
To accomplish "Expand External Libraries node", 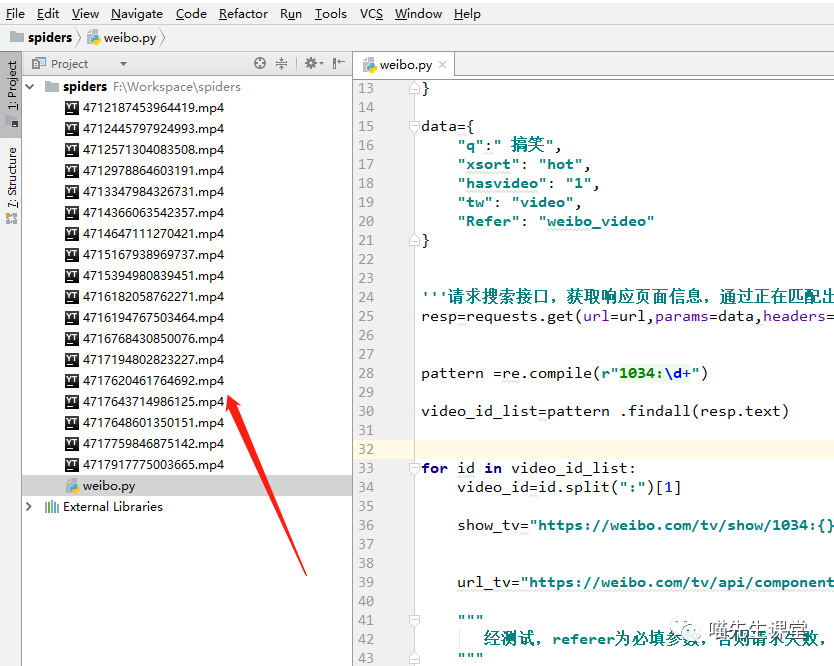I will [x=29, y=506].
